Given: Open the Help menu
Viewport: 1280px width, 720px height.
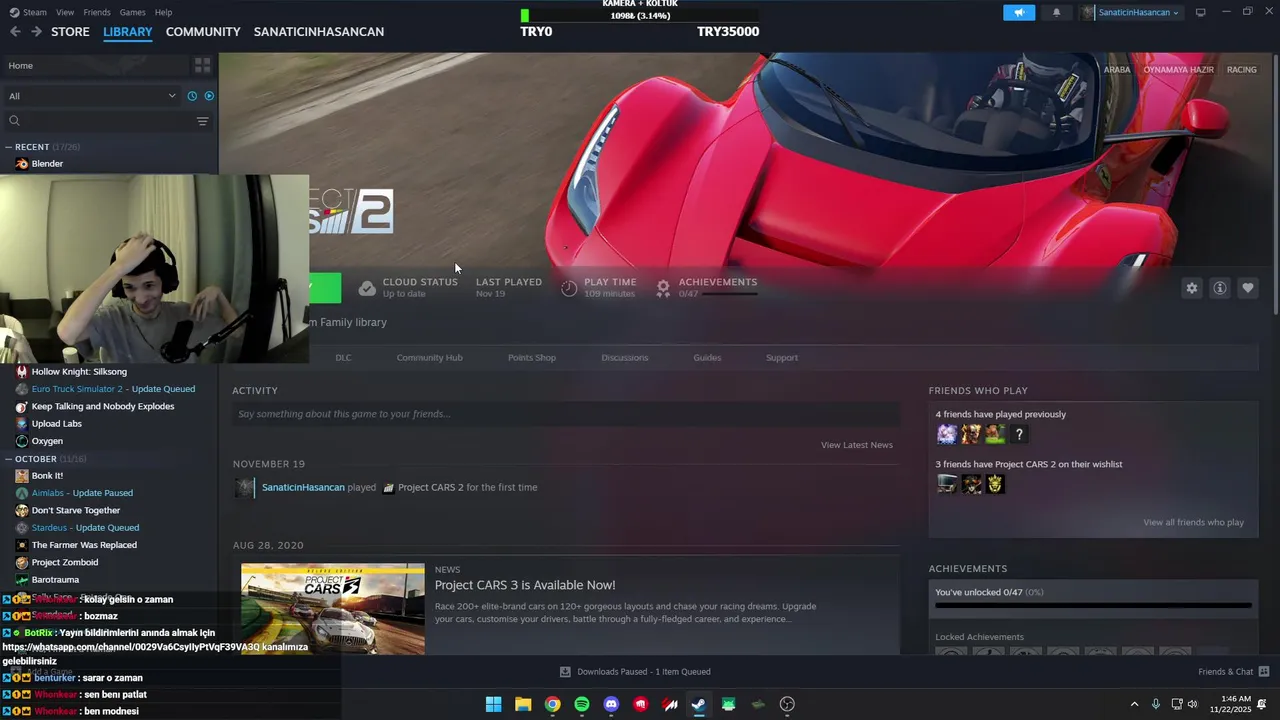Looking at the screenshot, I should pyautogui.click(x=163, y=12).
